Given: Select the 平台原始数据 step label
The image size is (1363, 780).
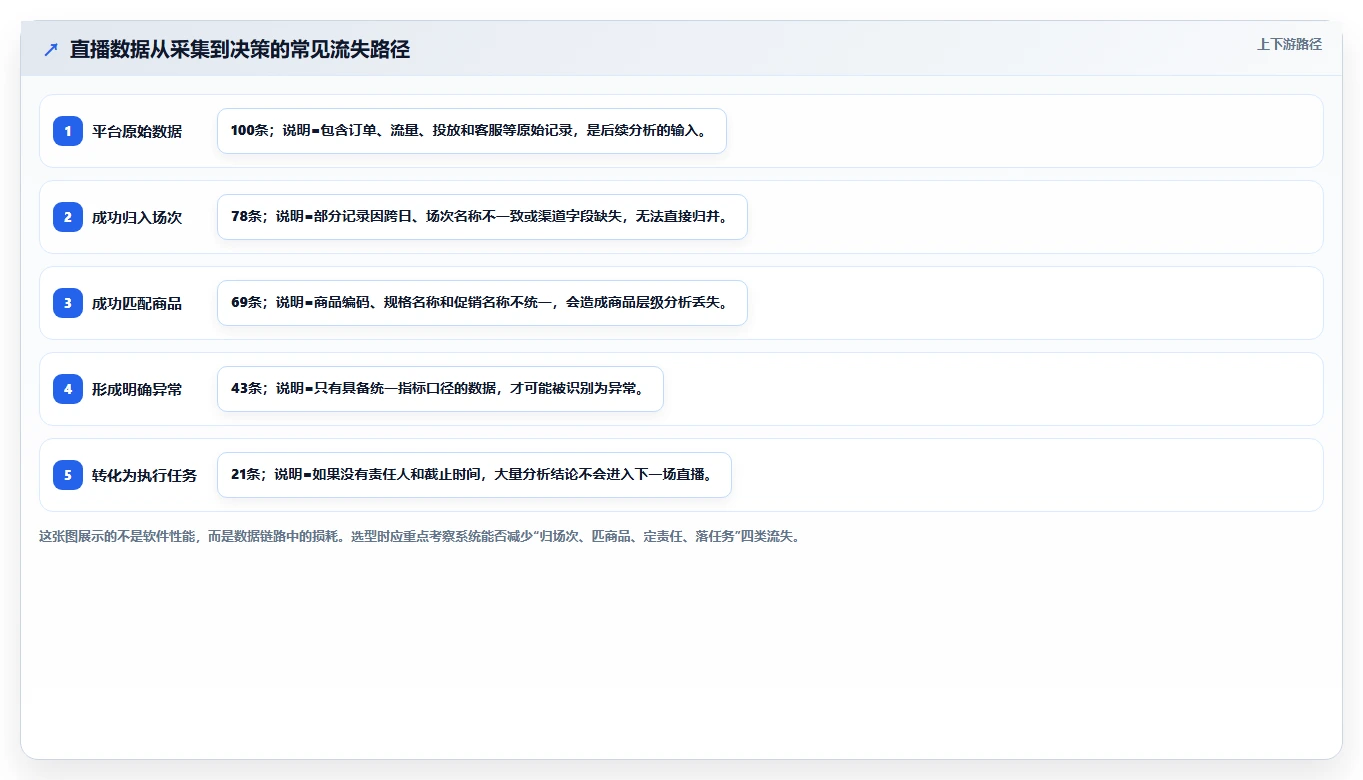Looking at the screenshot, I should 137,131.
